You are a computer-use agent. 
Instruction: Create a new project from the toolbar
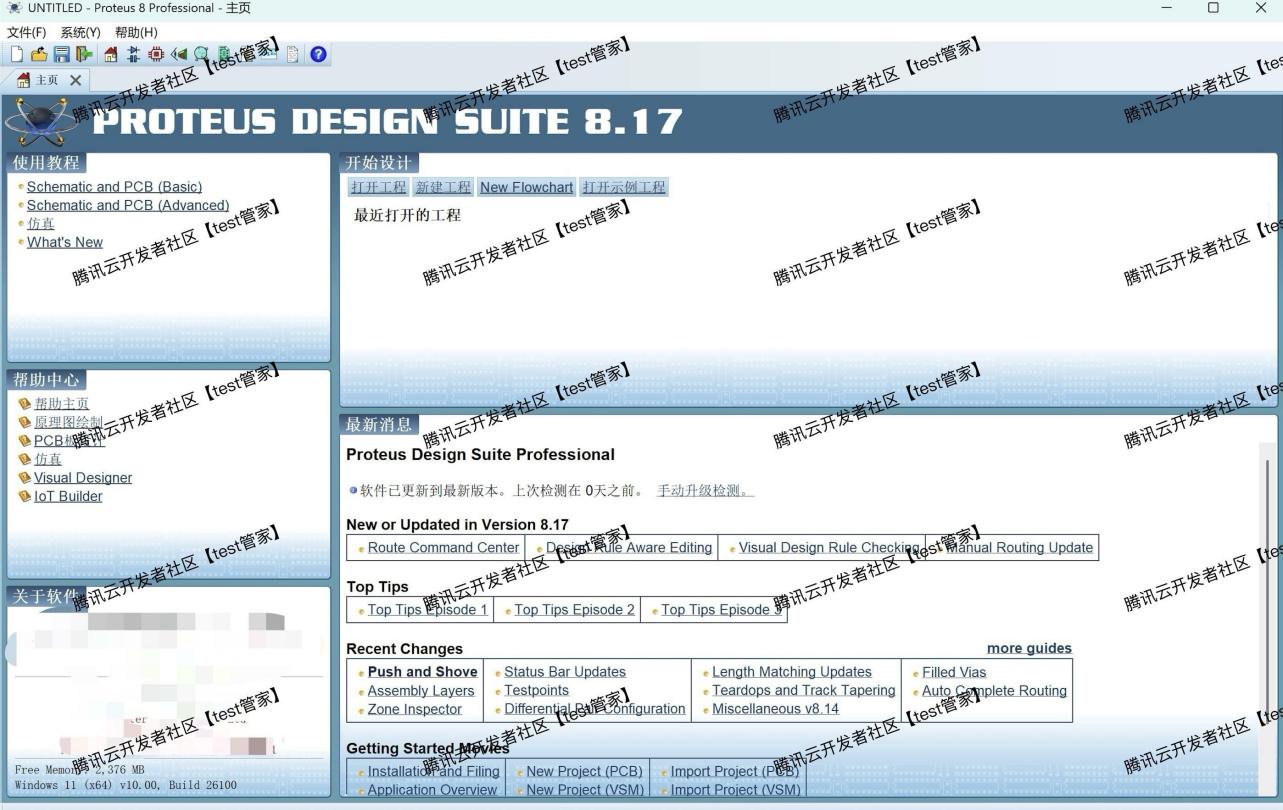(x=17, y=54)
